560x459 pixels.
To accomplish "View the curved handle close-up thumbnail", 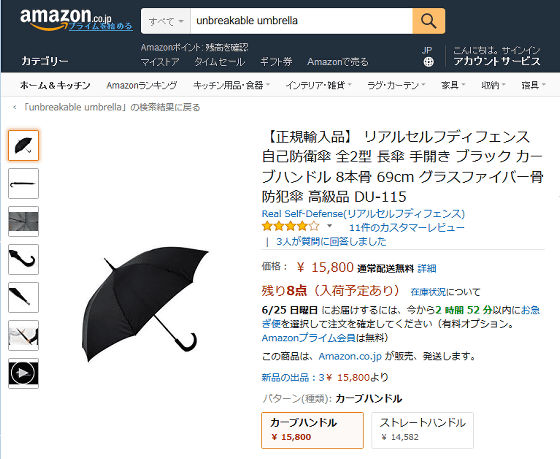I will click(x=24, y=259).
